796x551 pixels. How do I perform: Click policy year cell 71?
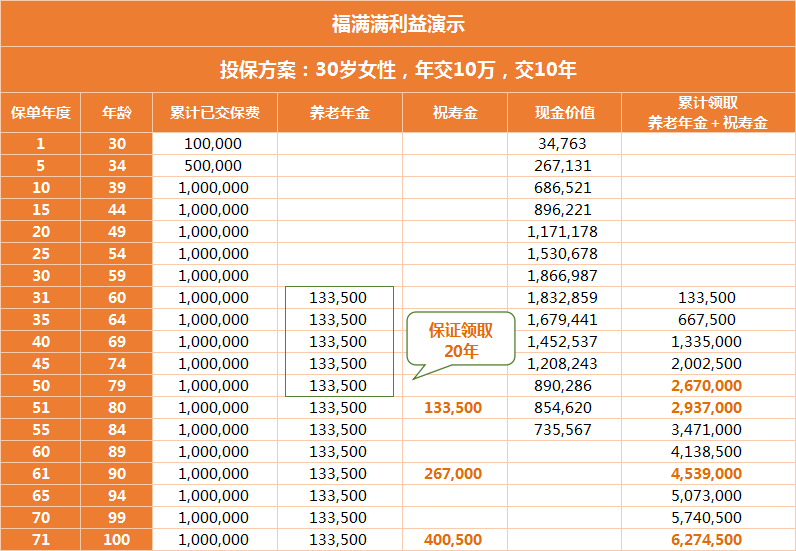tap(41, 540)
